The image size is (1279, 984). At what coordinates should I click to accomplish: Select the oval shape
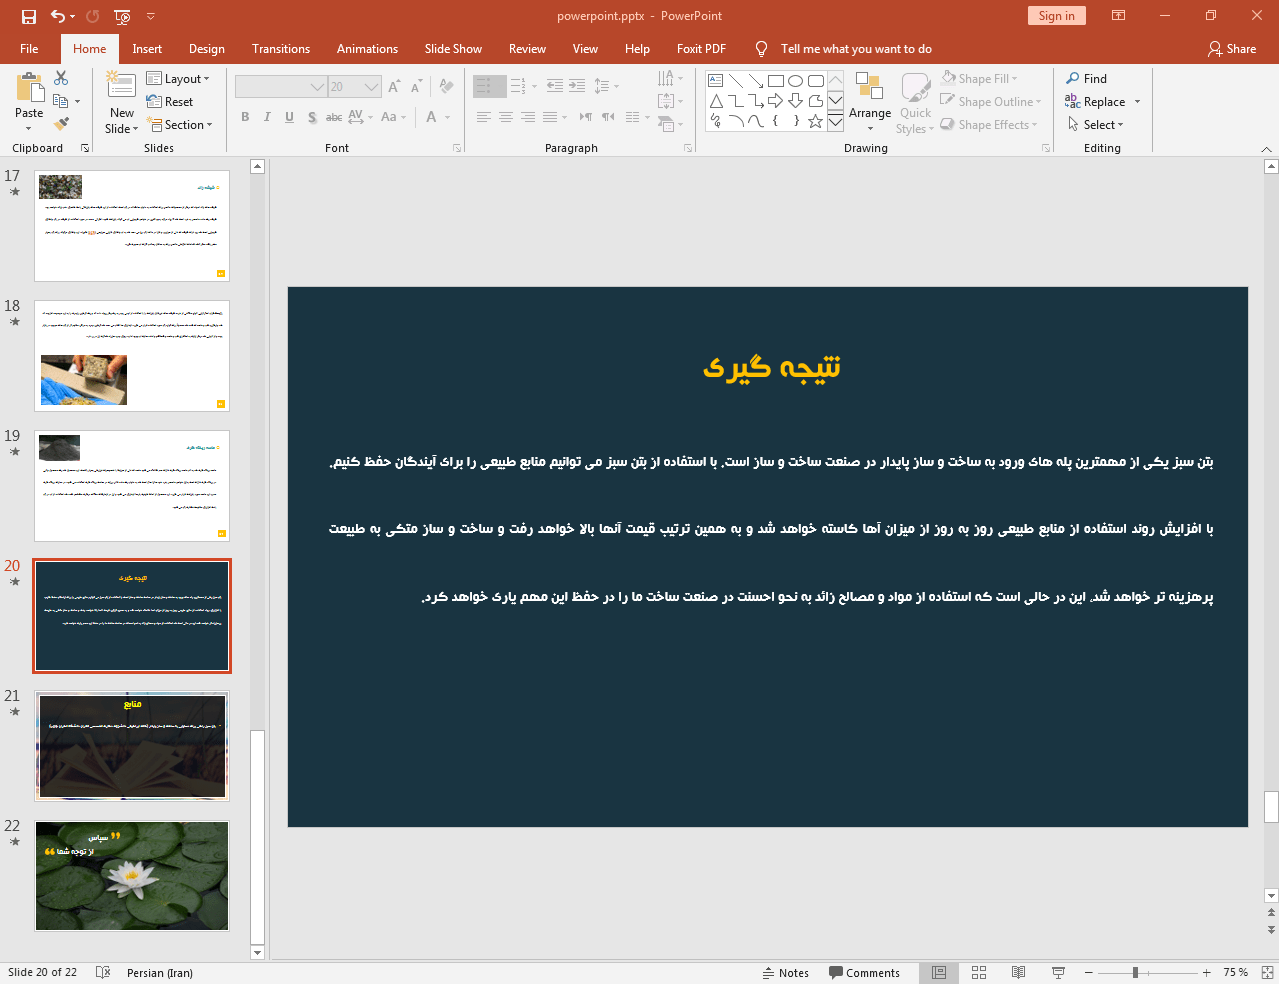click(796, 81)
